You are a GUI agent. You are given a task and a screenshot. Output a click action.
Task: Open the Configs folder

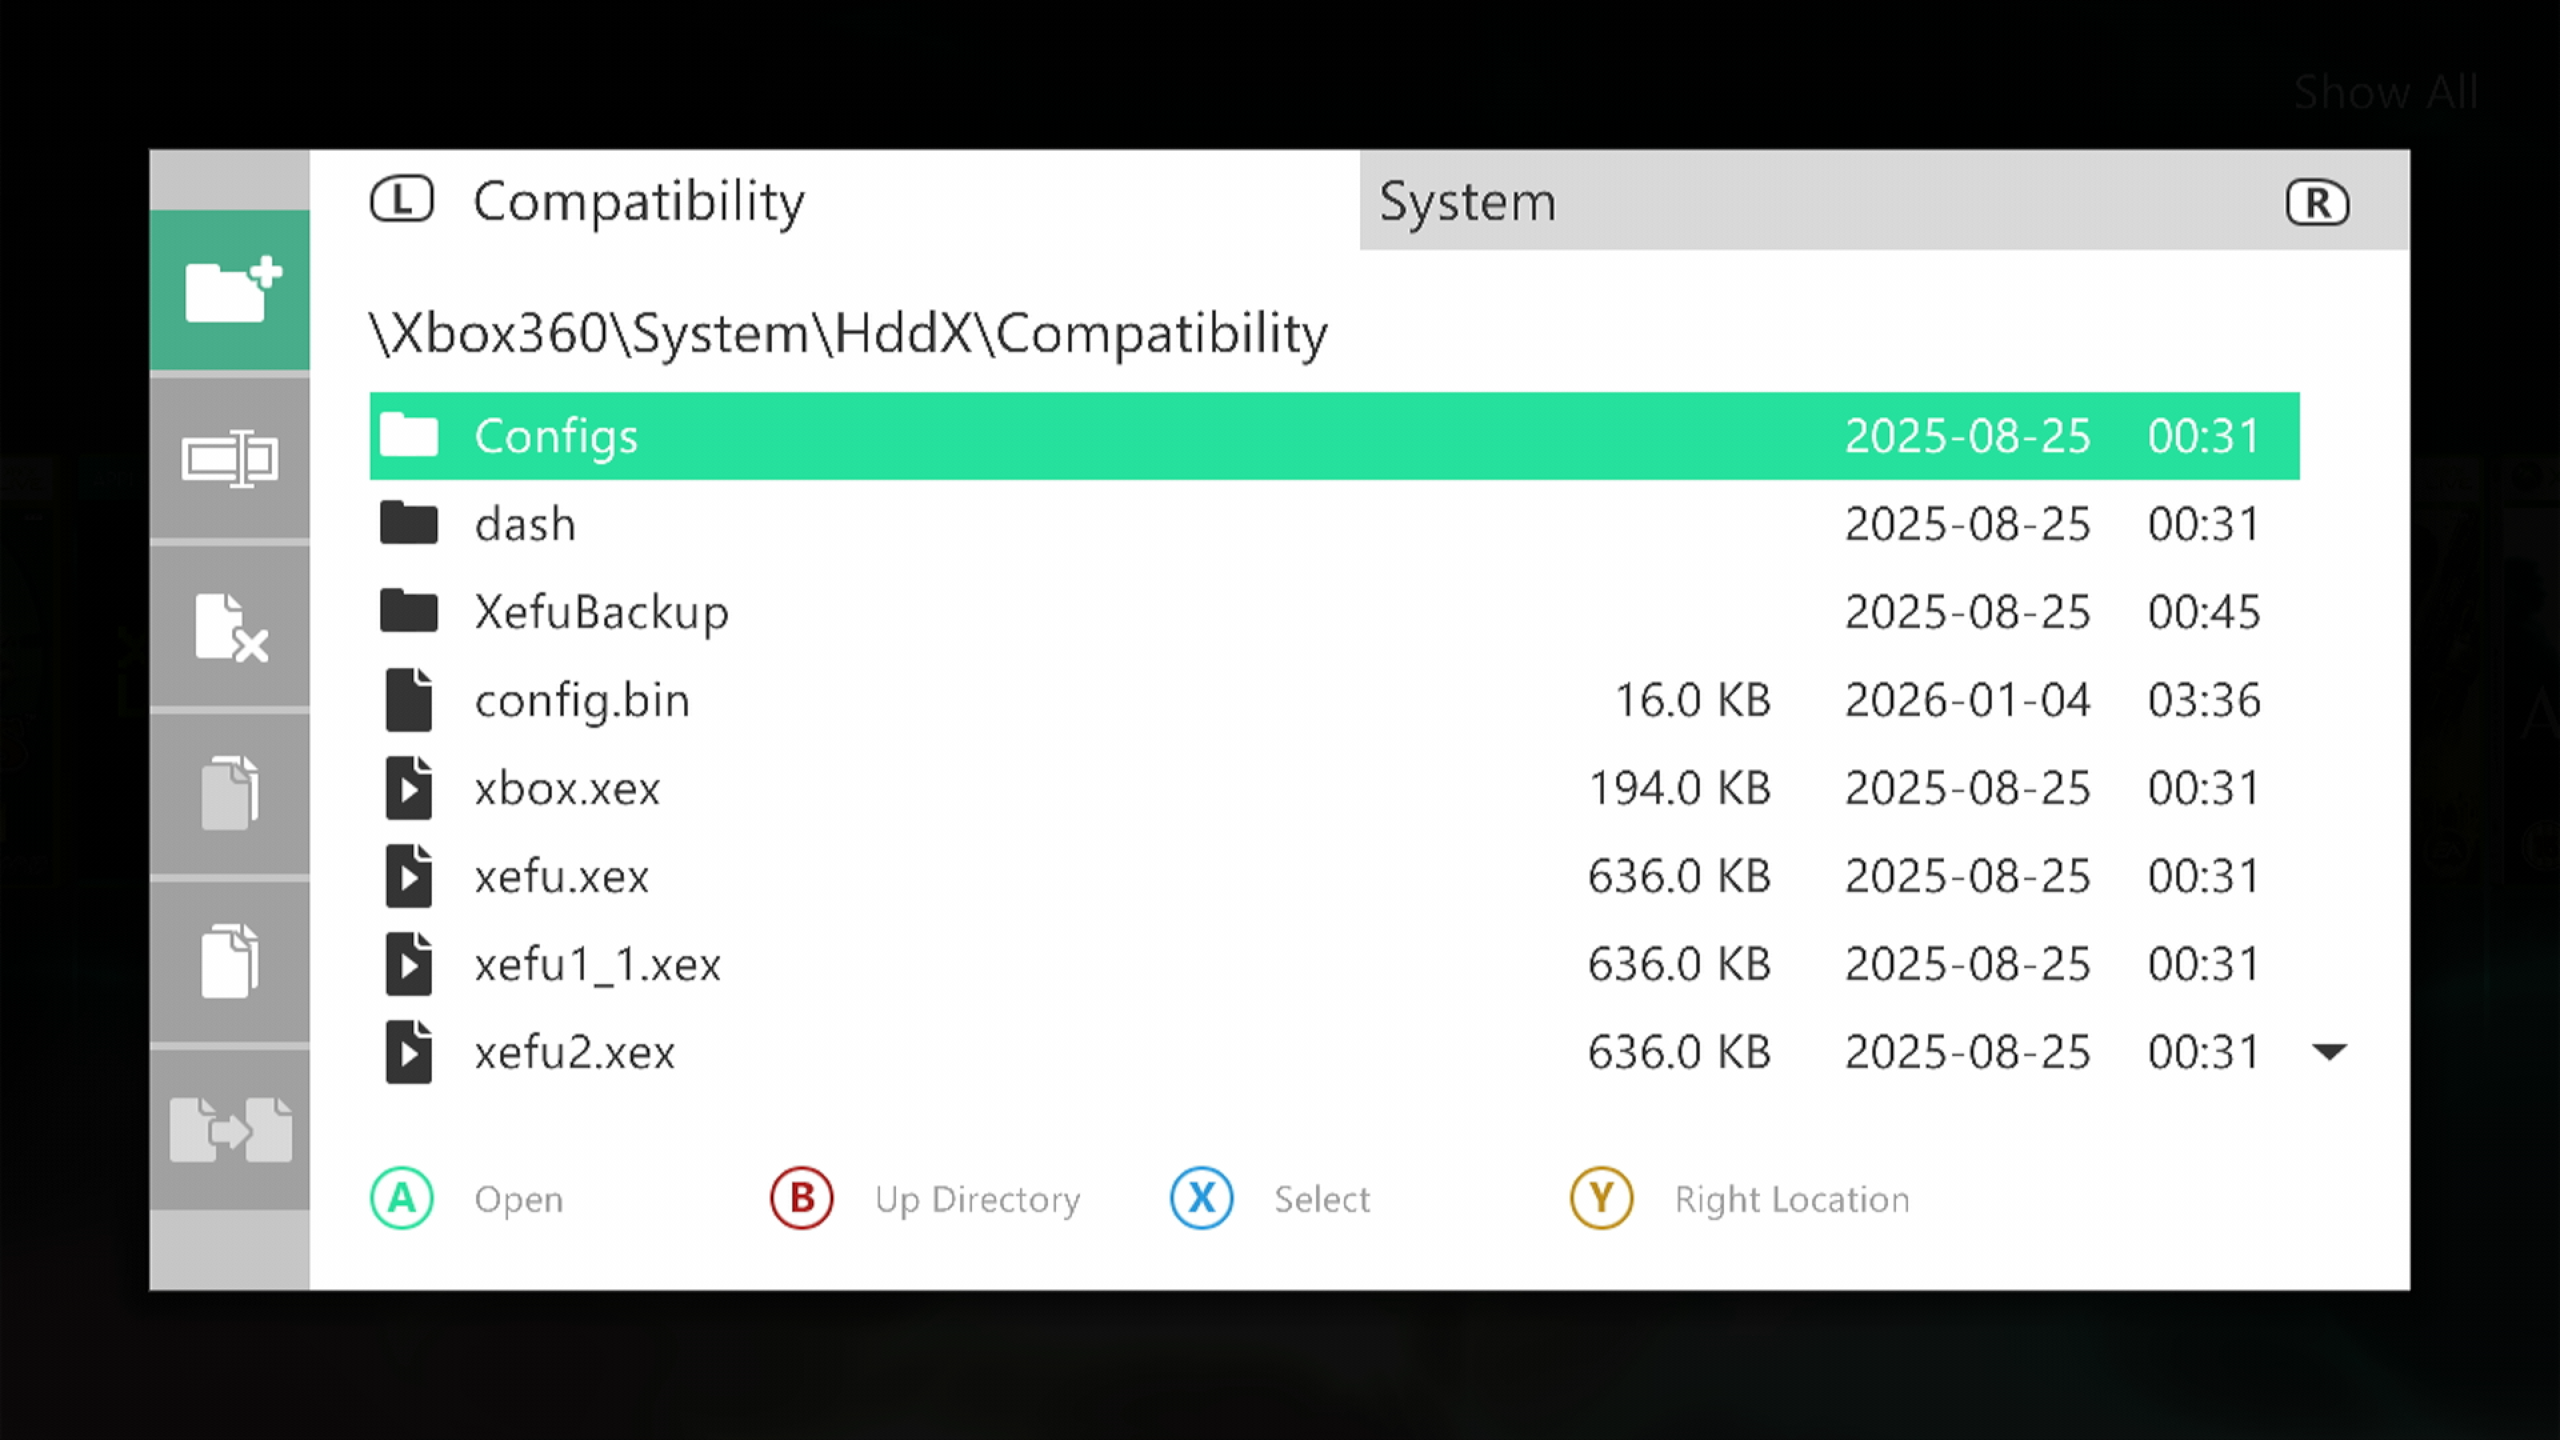pos(556,436)
